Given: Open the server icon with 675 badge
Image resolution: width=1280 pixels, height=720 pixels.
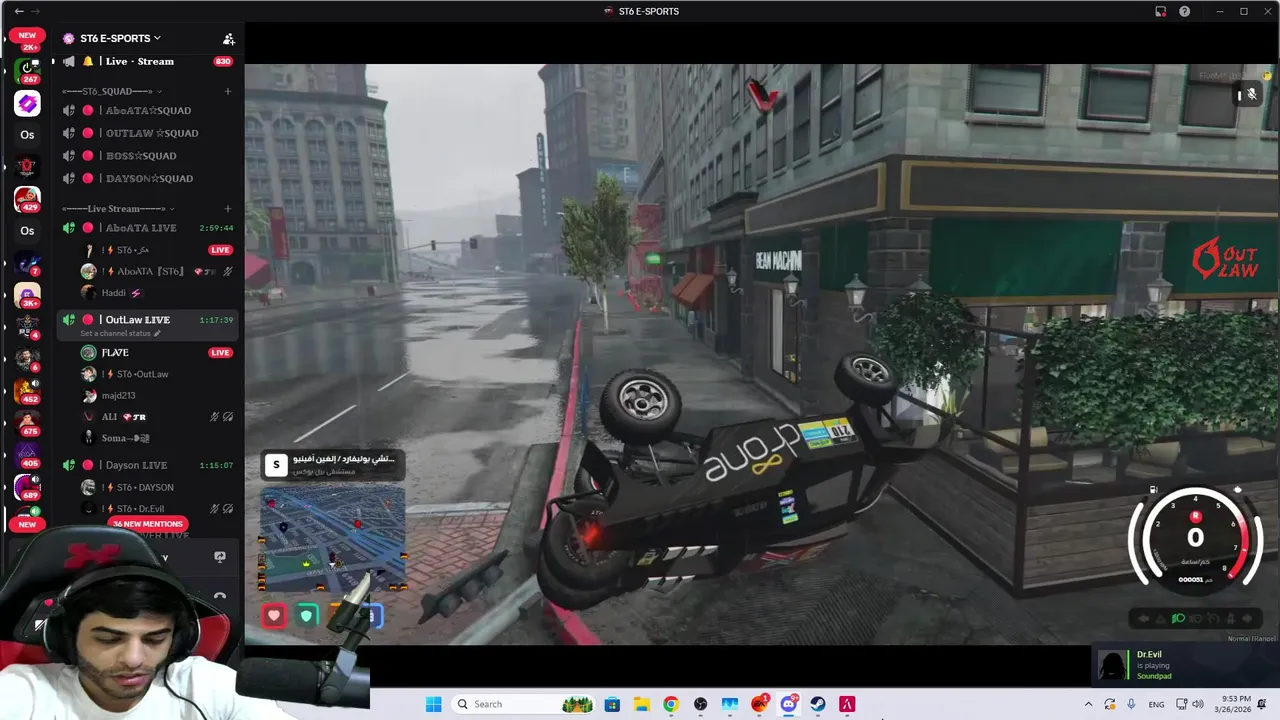Looking at the screenshot, I should pyautogui.click(x=27, y=423).
